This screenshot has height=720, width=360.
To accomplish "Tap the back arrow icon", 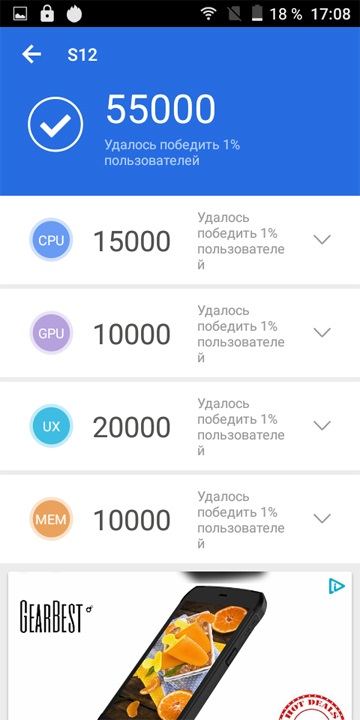I will tap(31, 55).
